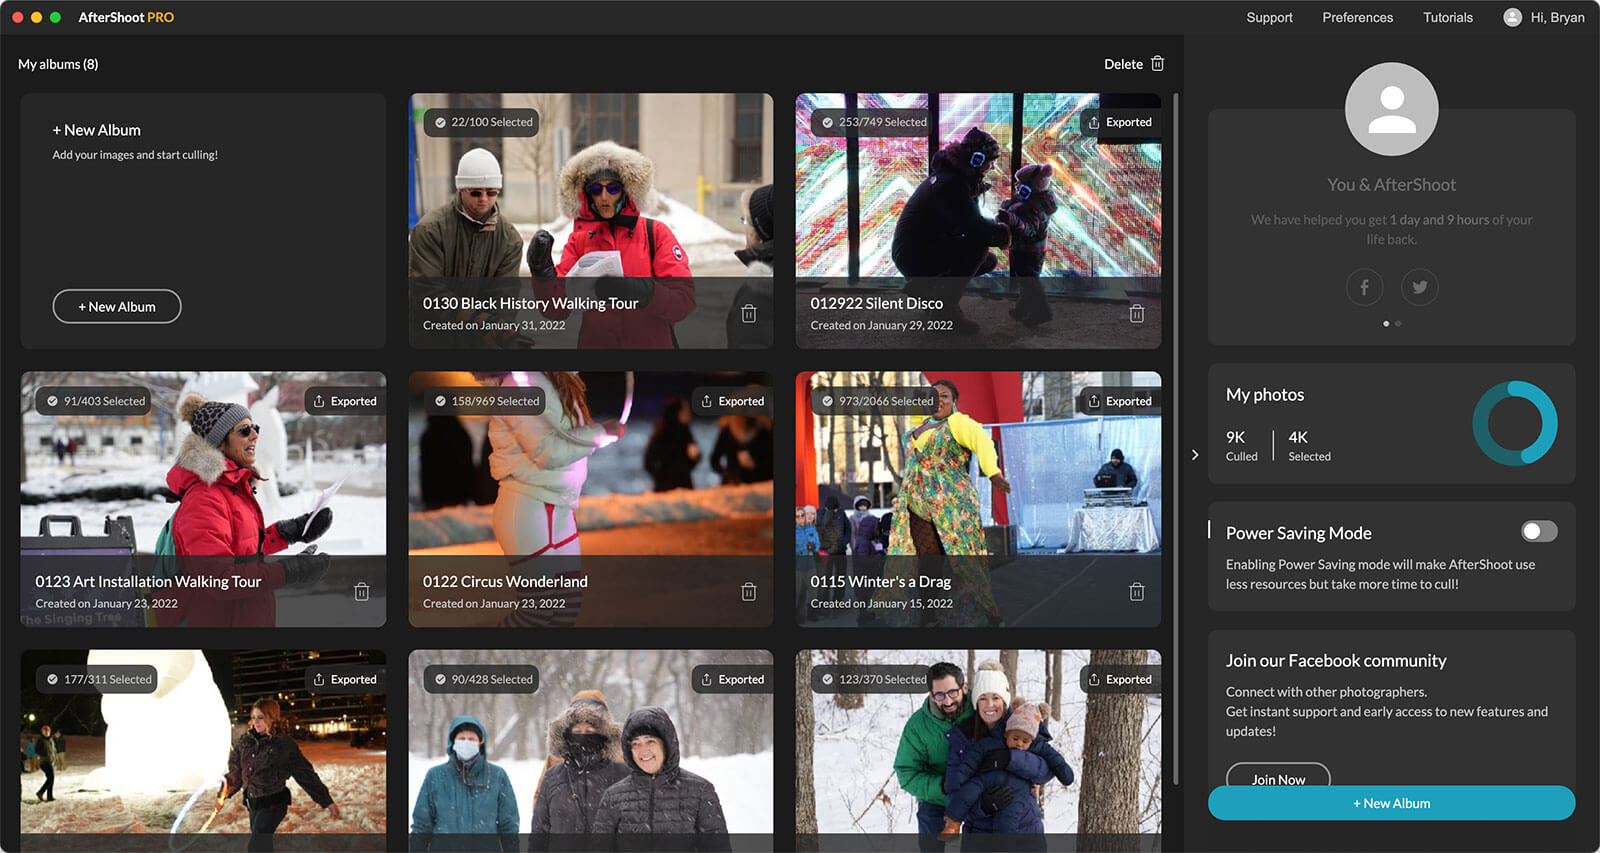Delete the 0130 Black History Walking Tour album
The image size is (1600, 853).
tap(748, 314)
